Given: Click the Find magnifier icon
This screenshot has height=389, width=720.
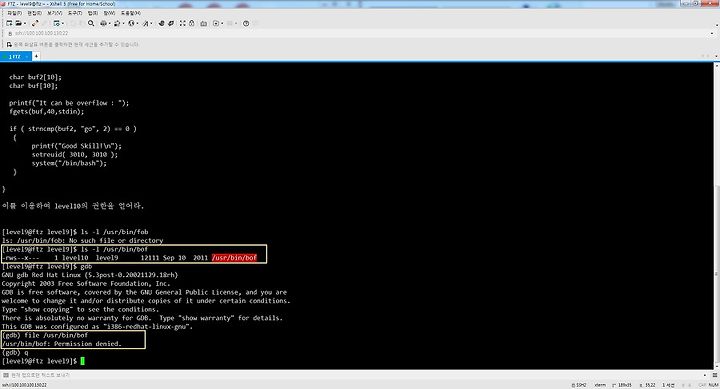Looking at the screenshot, I should point(90,23).
